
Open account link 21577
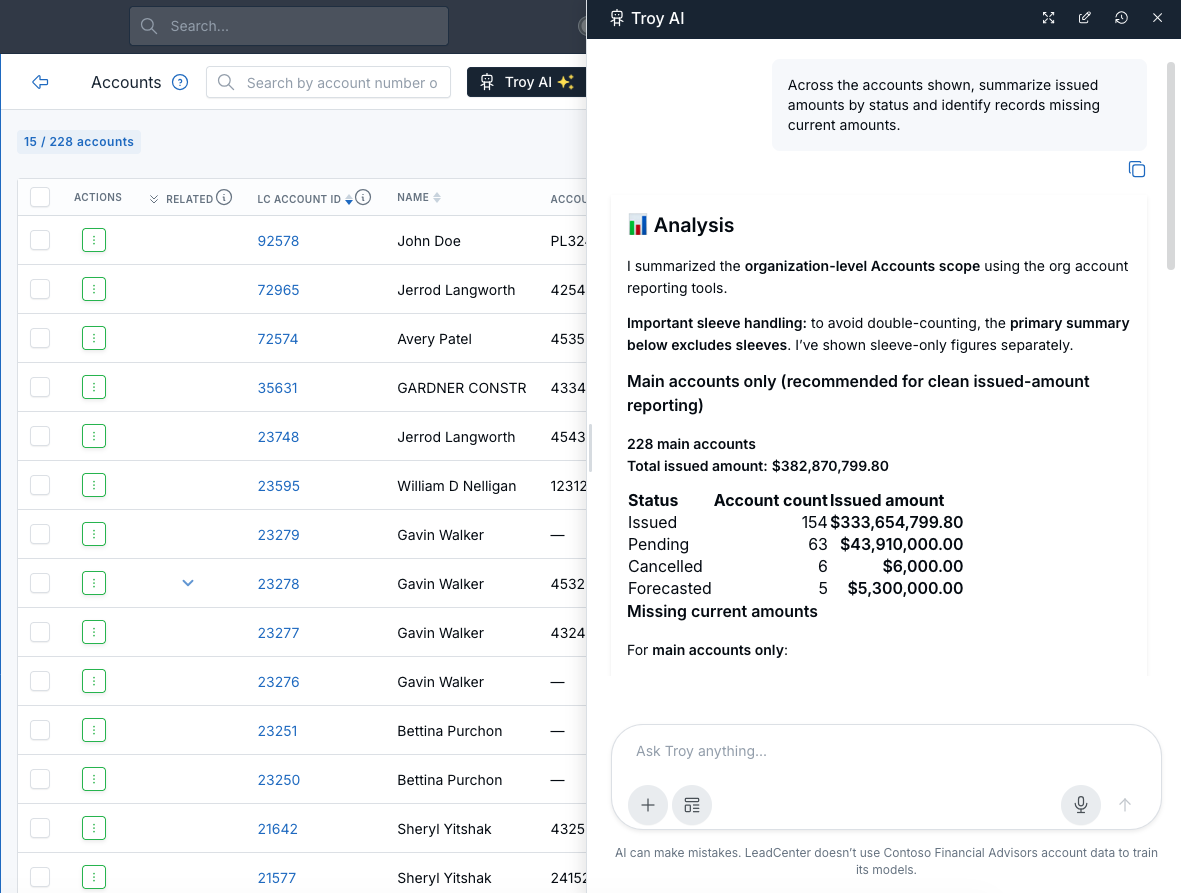click(x=276, y=878)
